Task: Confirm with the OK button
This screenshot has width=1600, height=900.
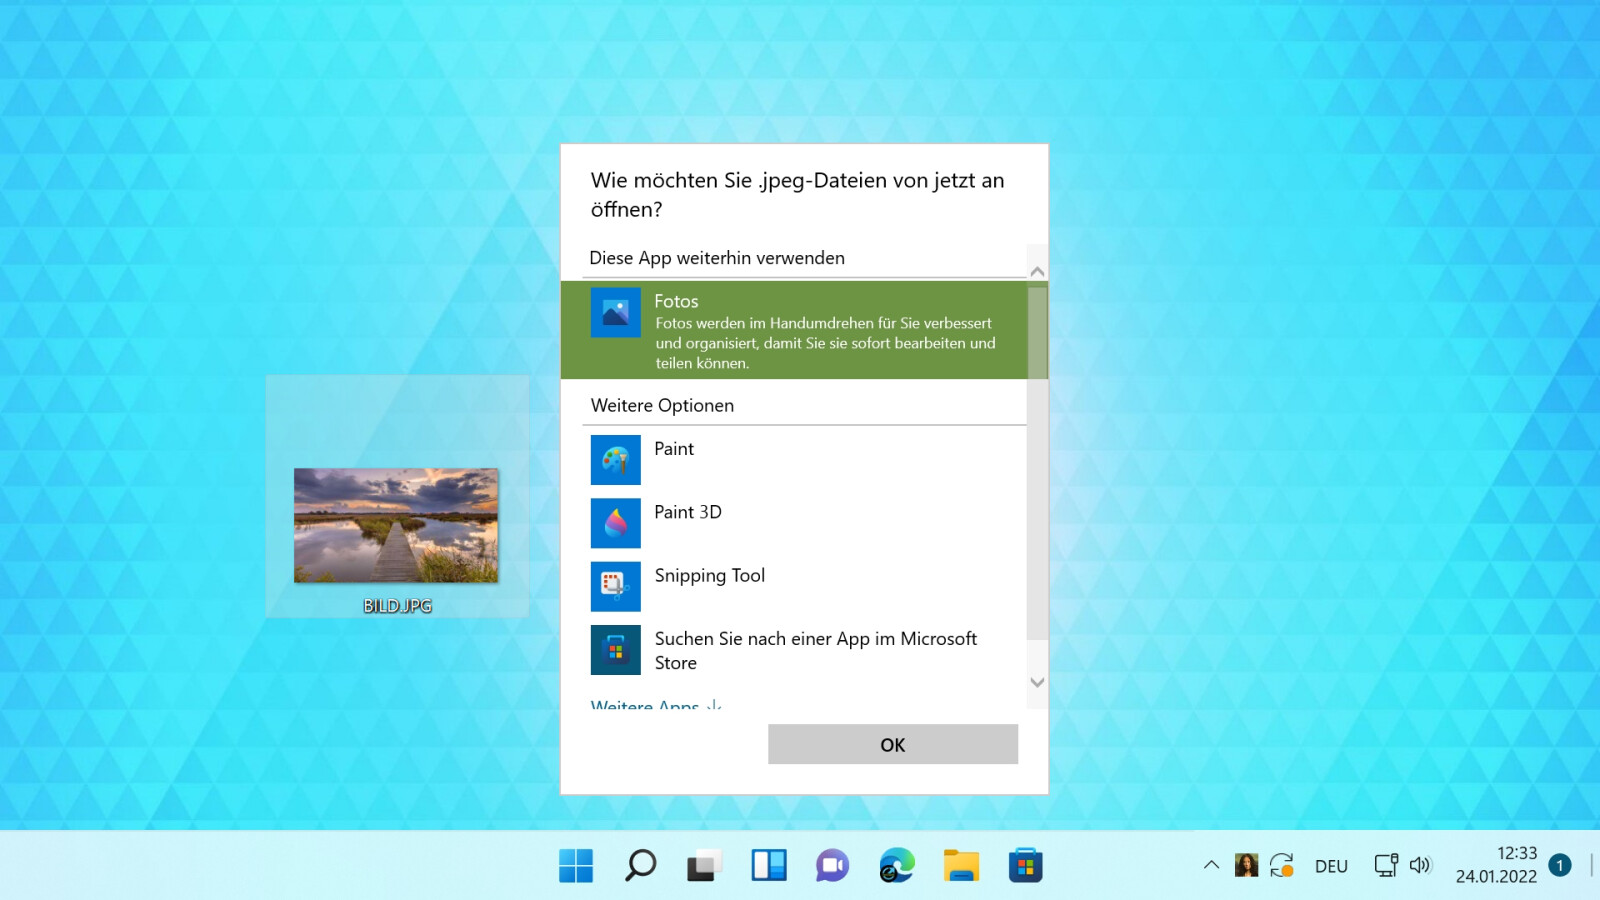Action: [893, 744]
